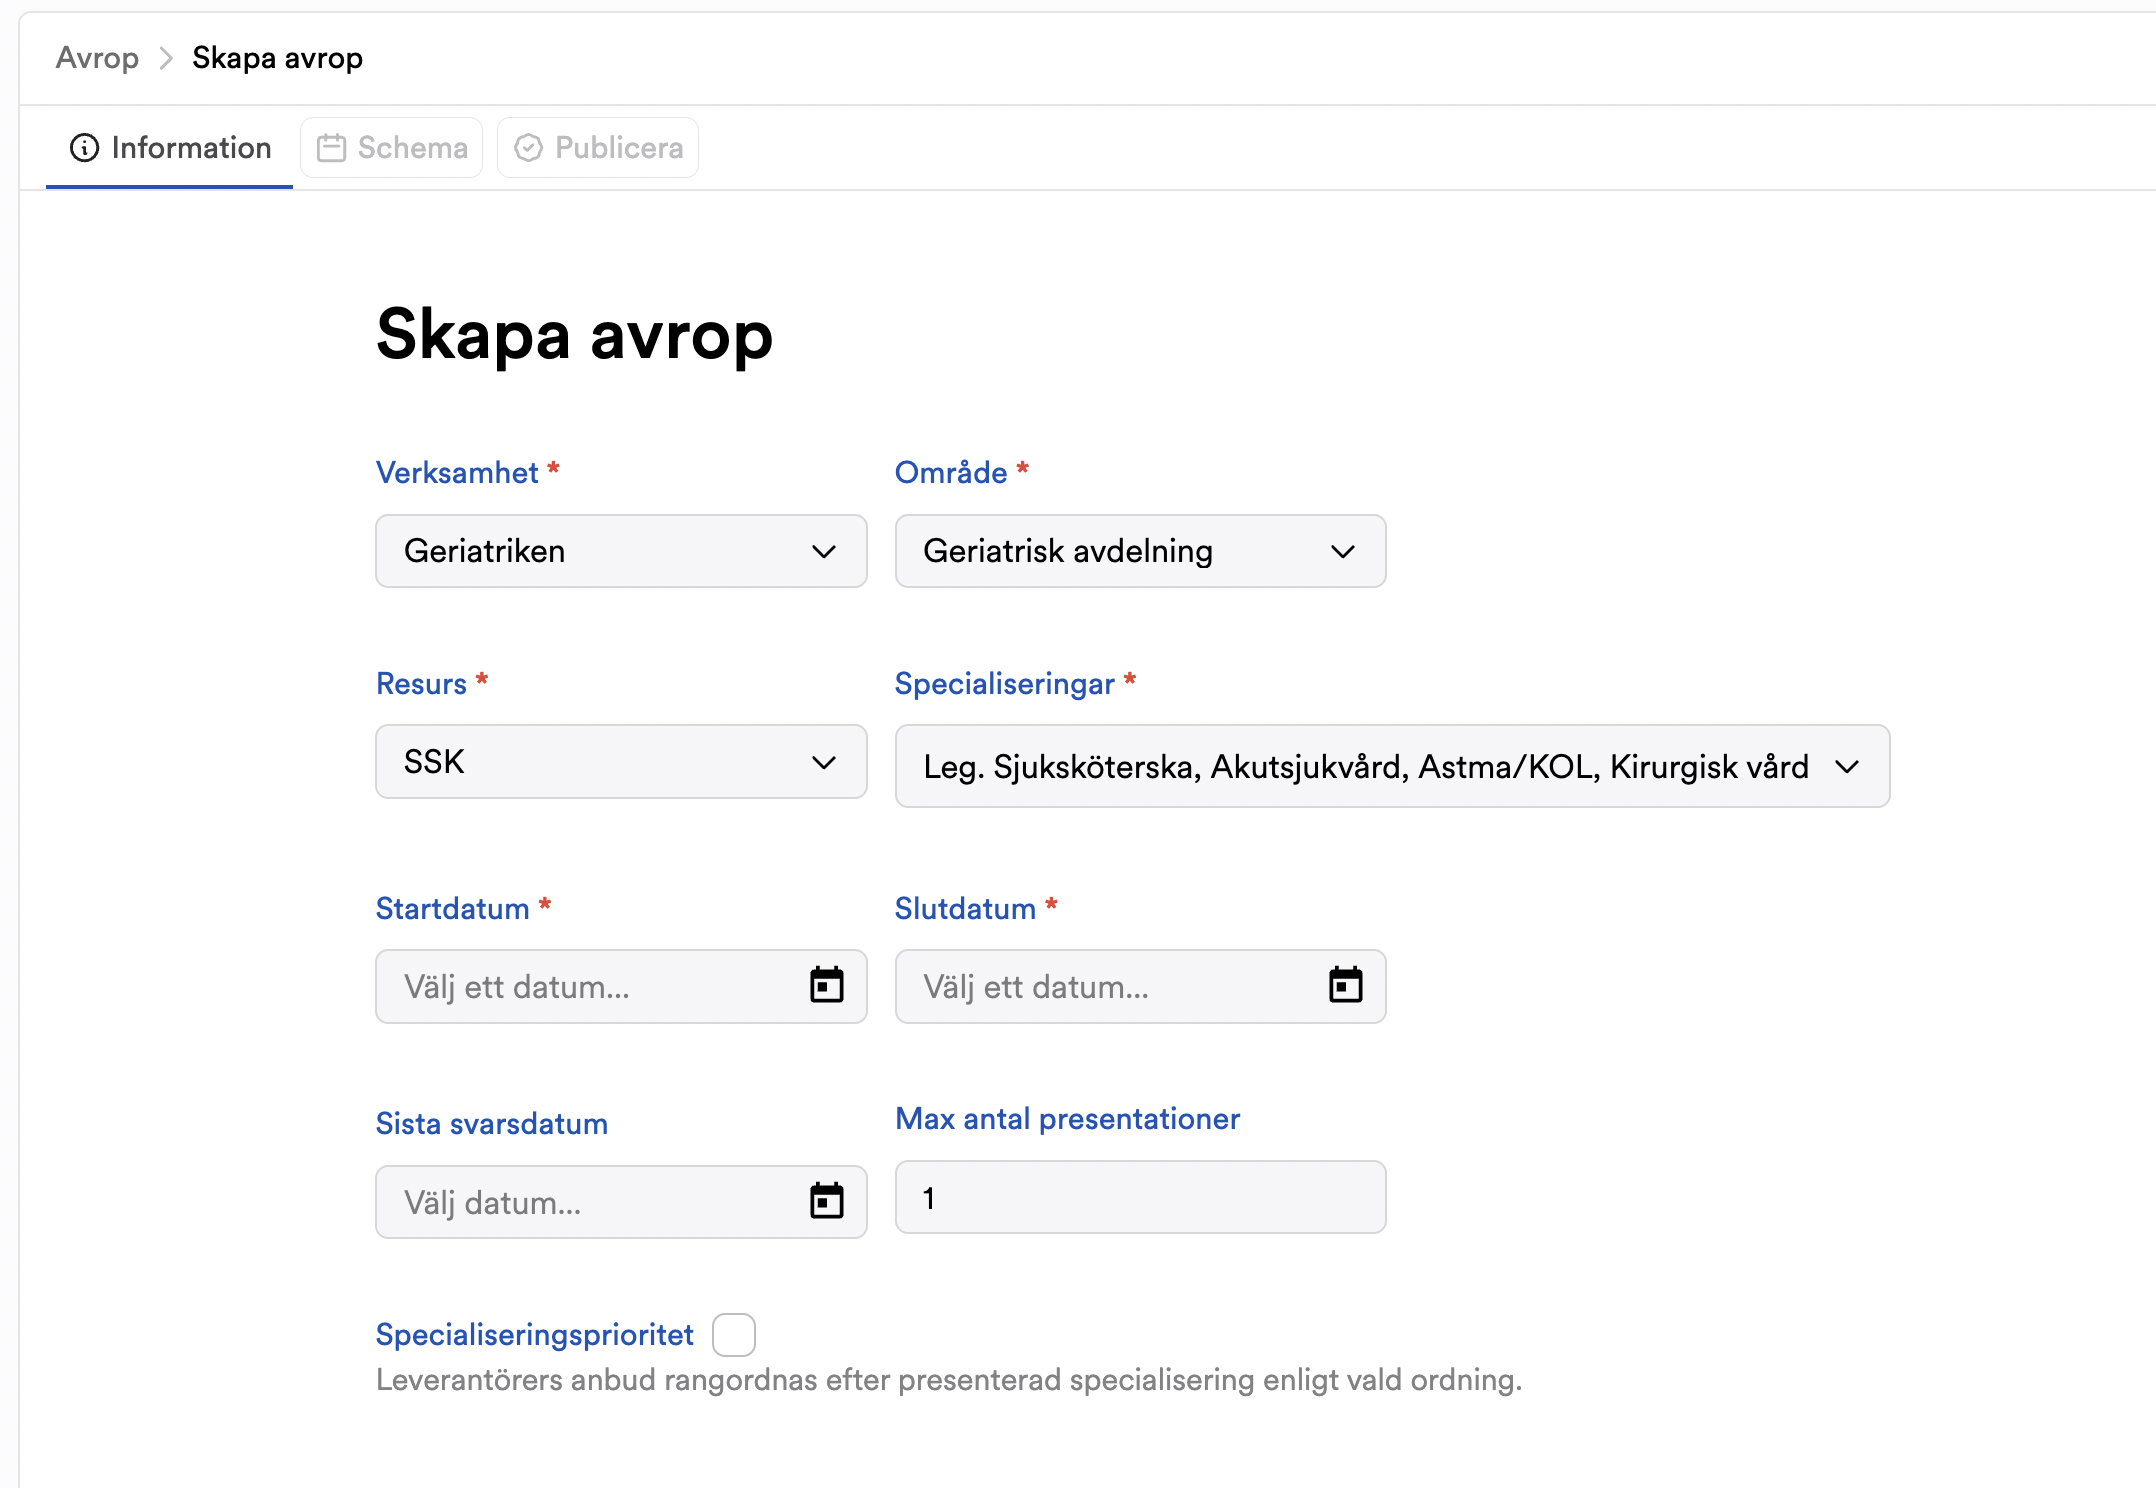Click the Slutdatum field label

point(965,909)
